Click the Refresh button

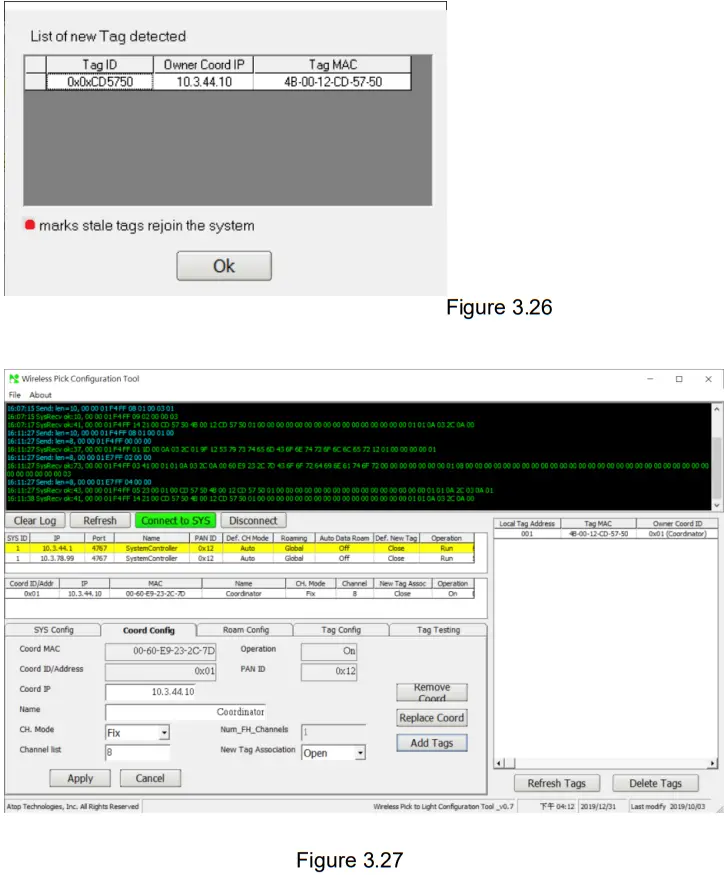100,520
